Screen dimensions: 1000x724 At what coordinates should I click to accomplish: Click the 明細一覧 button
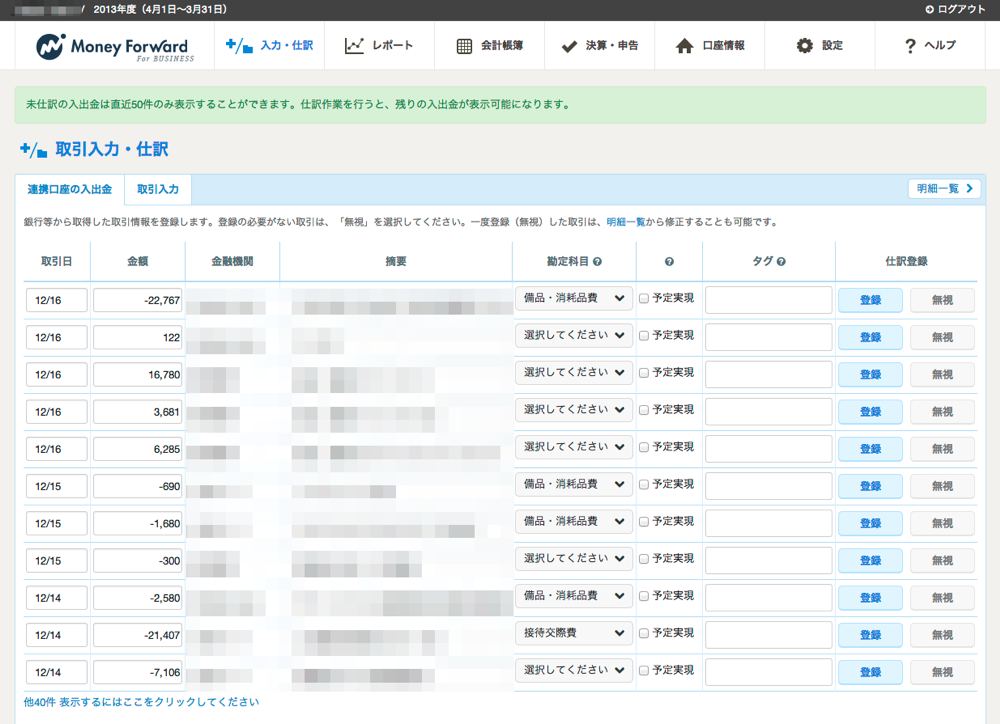[945, 189]
